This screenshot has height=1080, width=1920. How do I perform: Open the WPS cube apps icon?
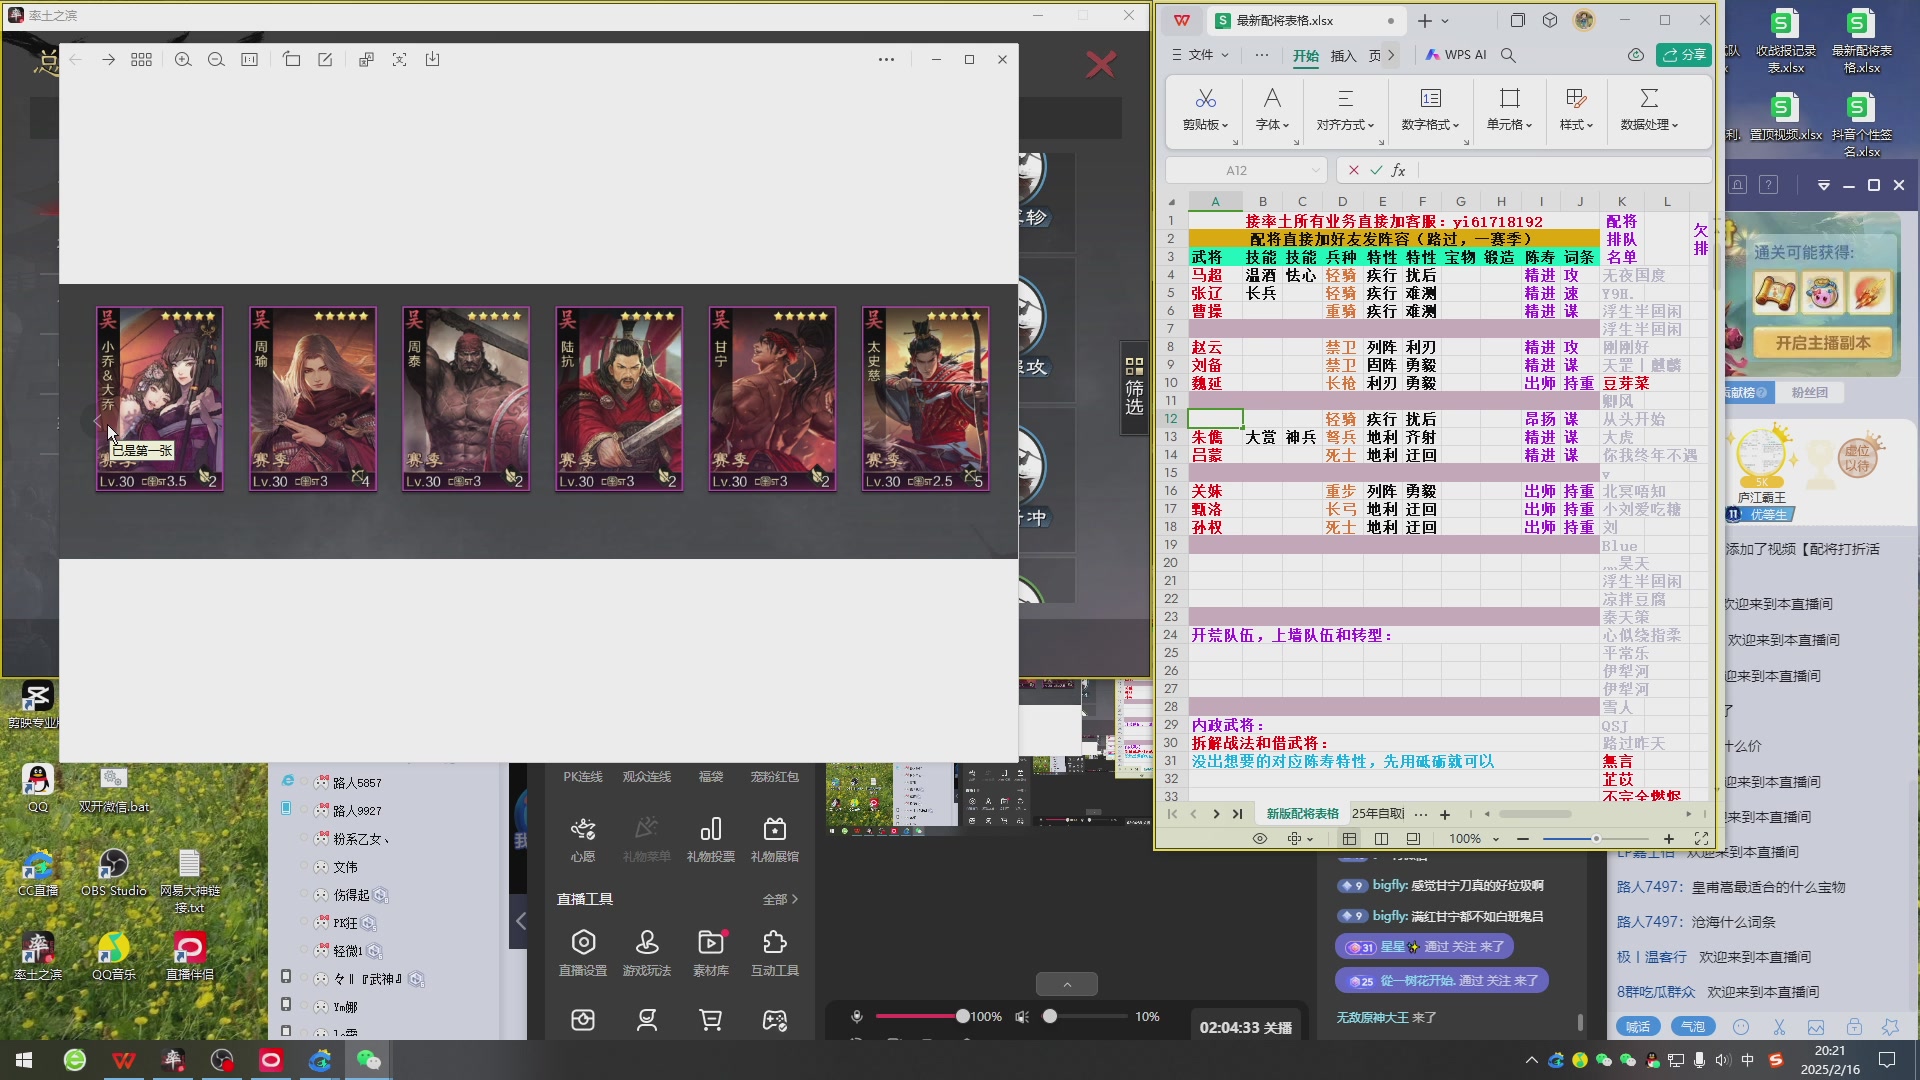[1550, 20]
